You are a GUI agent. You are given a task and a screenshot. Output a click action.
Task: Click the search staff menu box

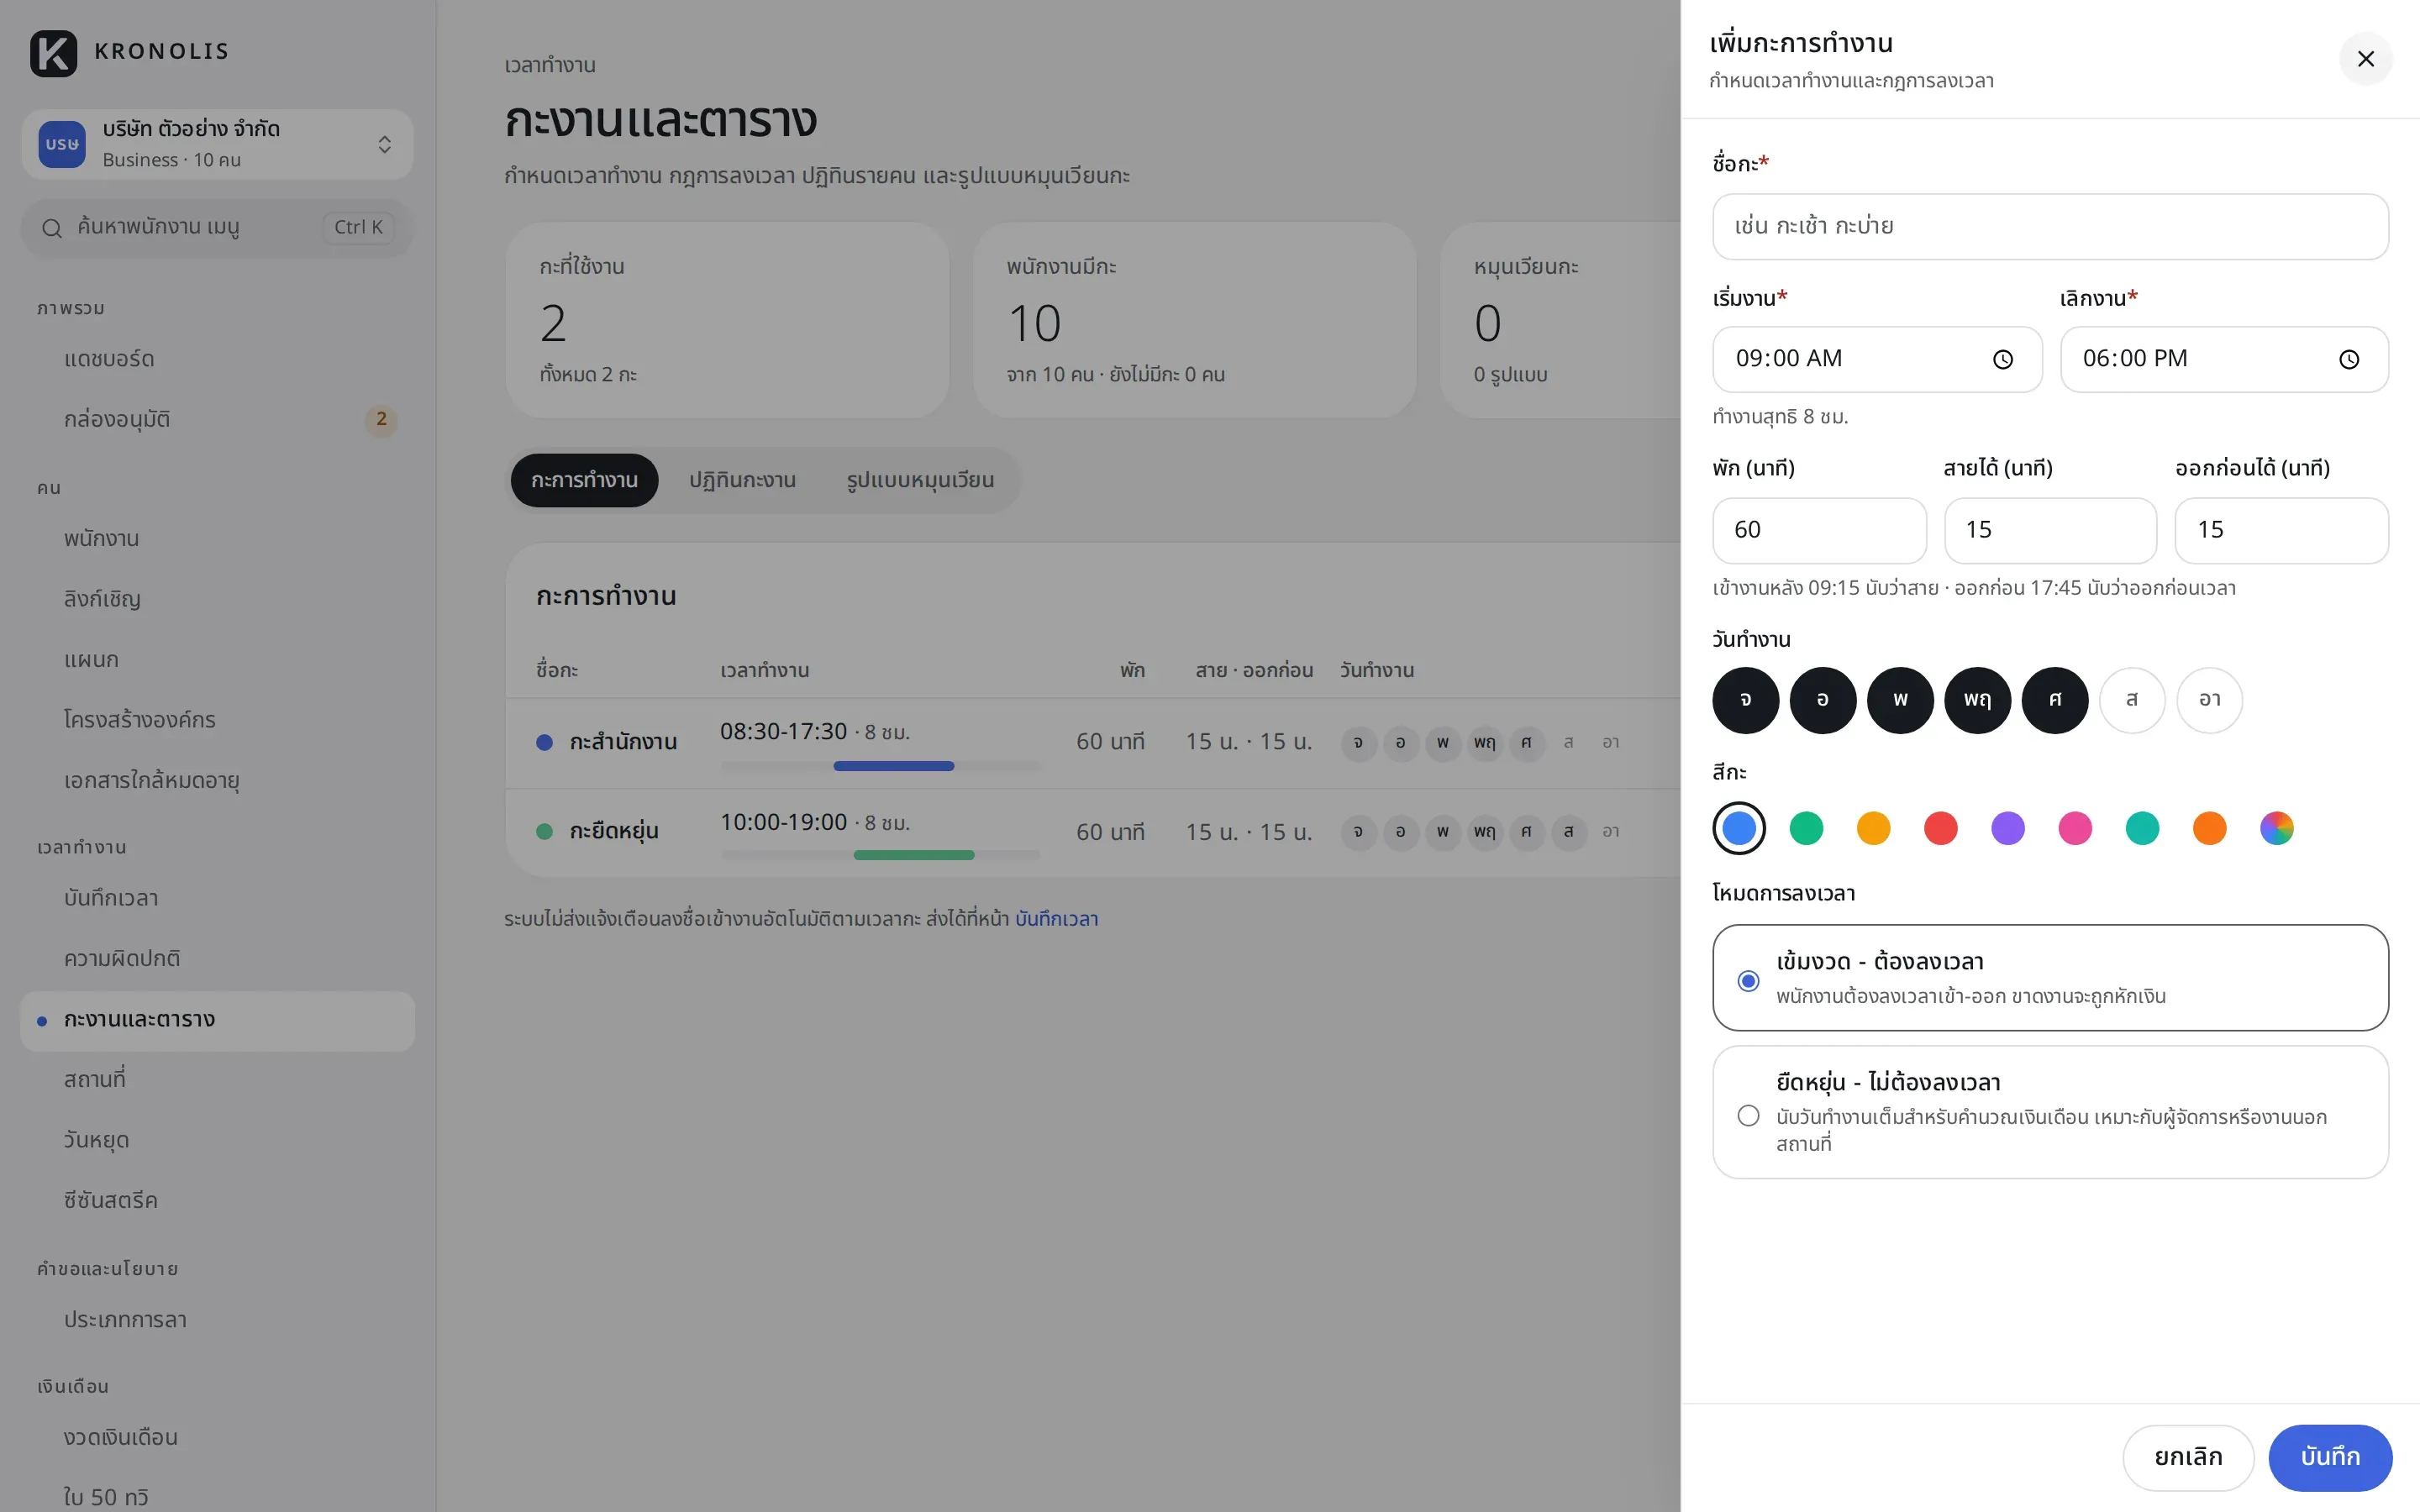coord(217,228)
